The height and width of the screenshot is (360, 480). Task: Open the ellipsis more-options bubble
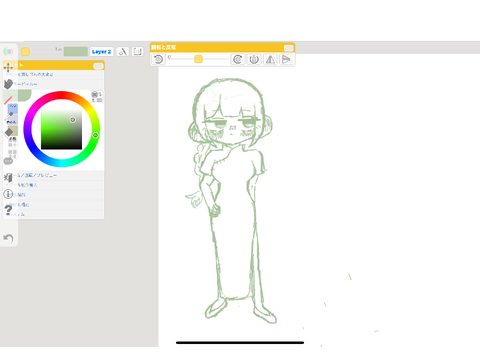point(8,161)
